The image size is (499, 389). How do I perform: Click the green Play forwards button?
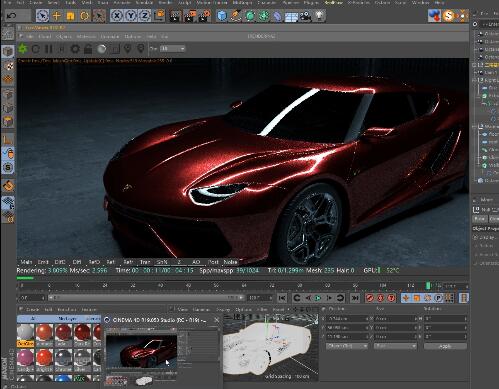click(x=318, y=298)
